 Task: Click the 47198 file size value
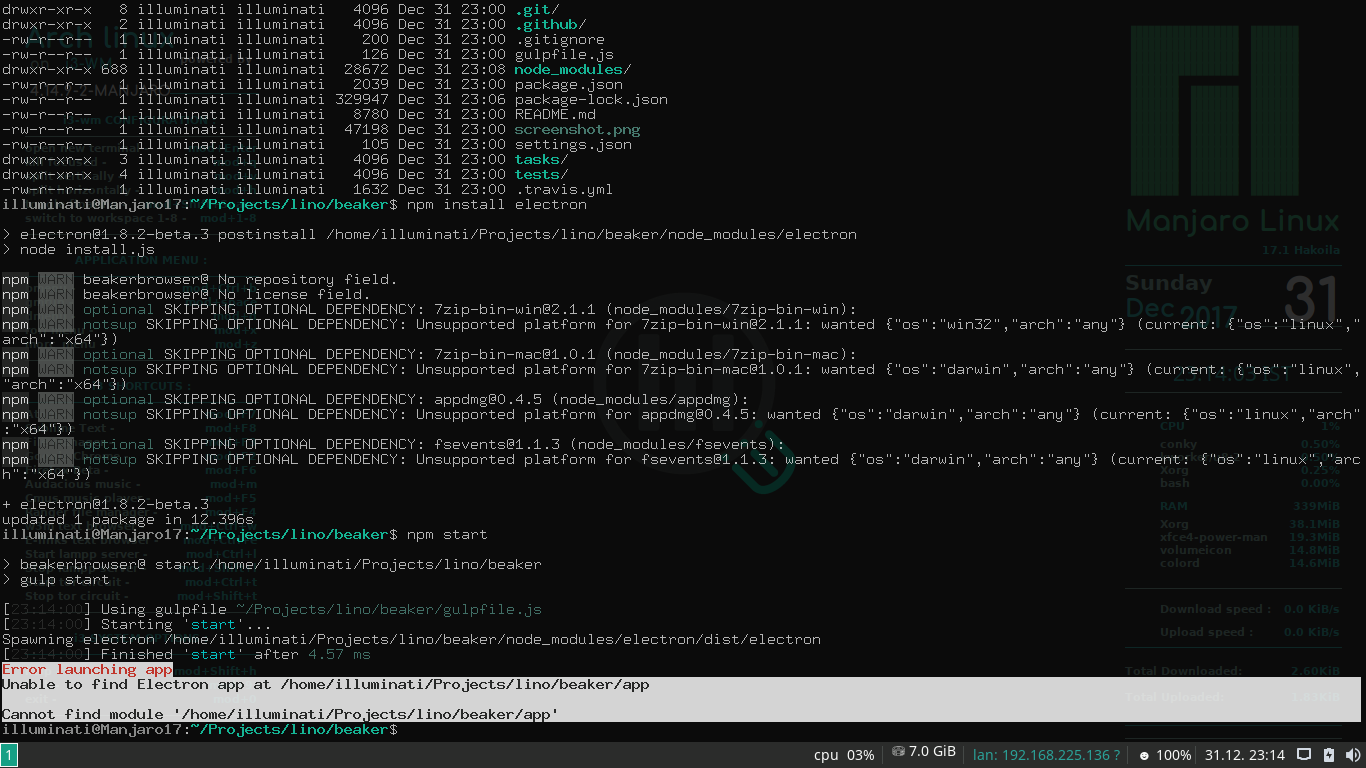coord(366,129)
